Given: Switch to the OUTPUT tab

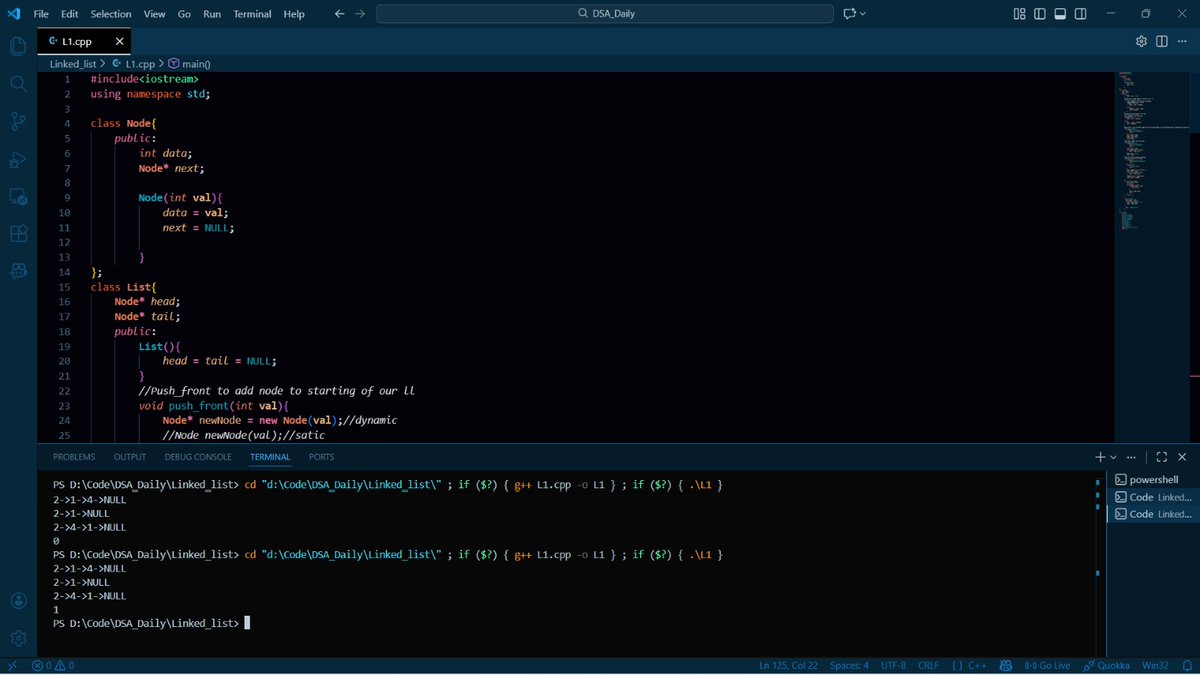Looking at the screenshot, I should click(129, 456).
